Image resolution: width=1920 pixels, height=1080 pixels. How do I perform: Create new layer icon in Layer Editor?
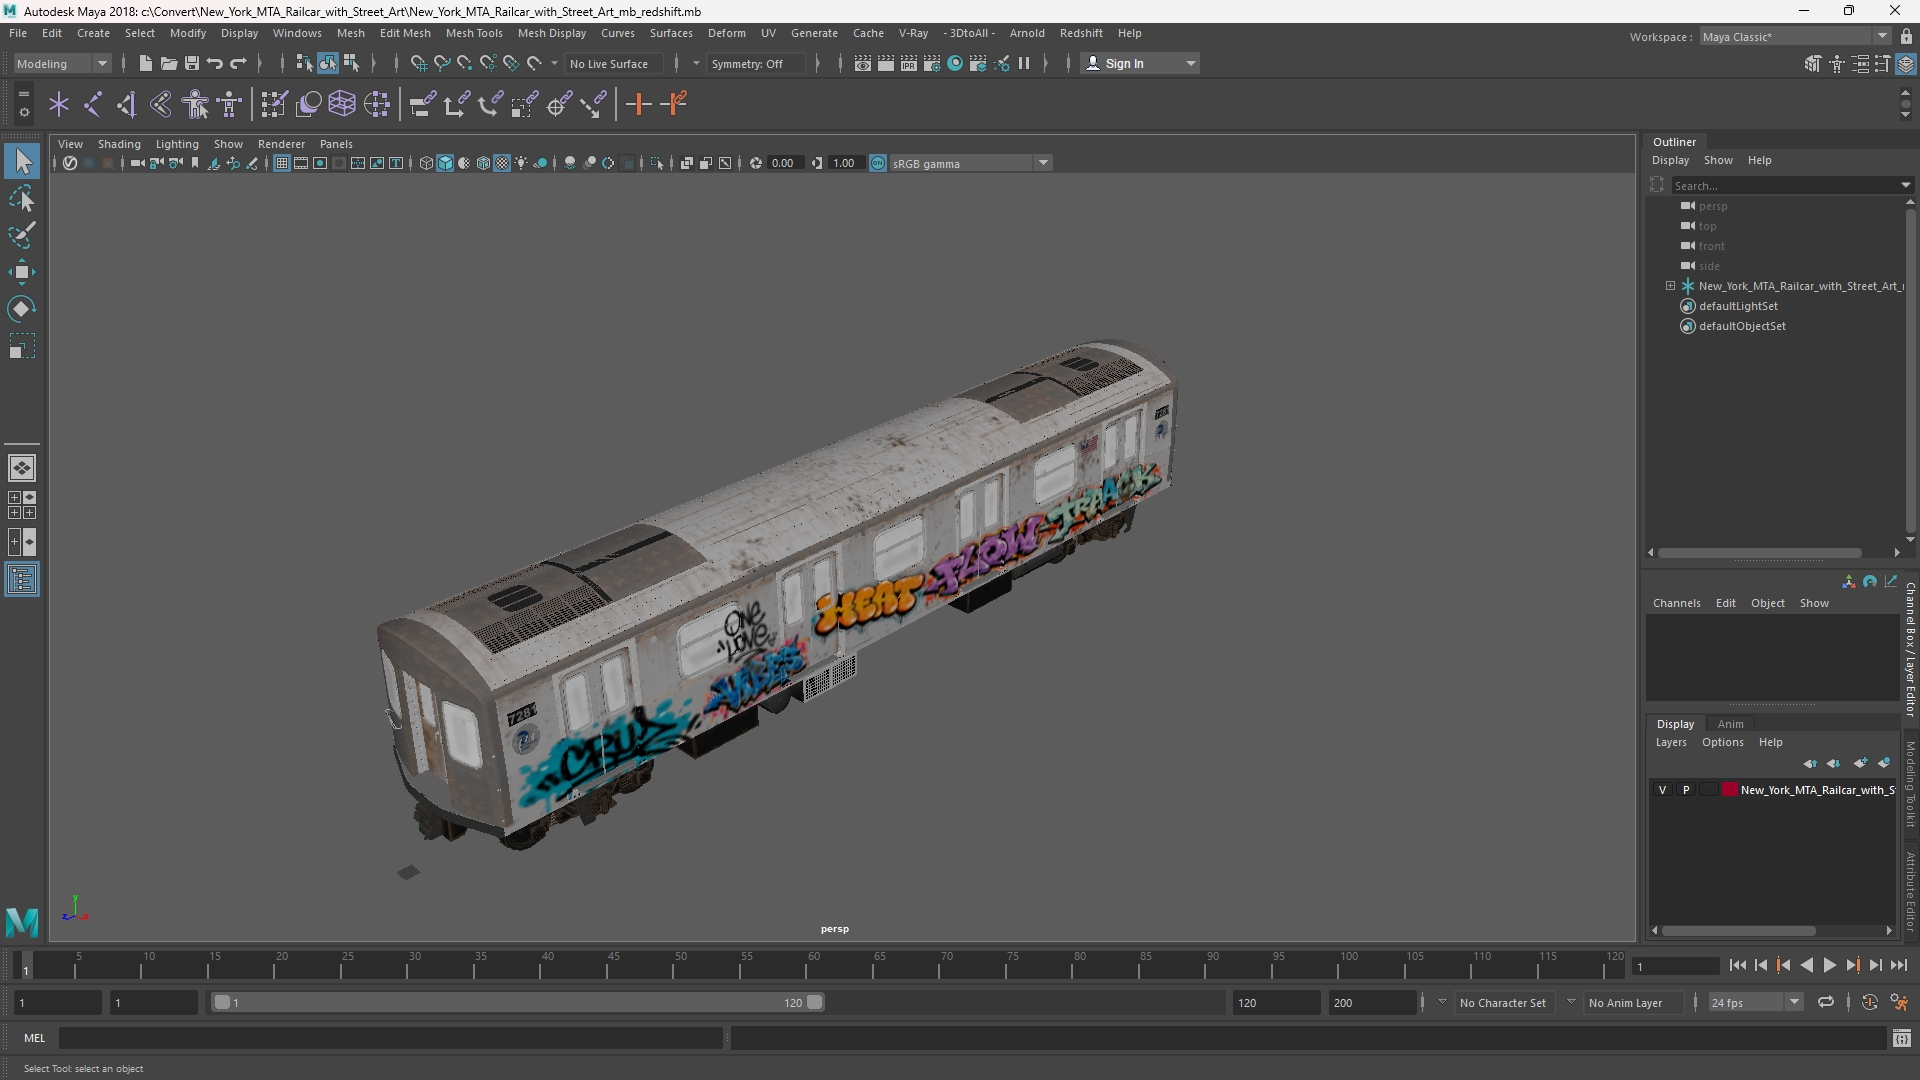click(x=1859, y=763)
